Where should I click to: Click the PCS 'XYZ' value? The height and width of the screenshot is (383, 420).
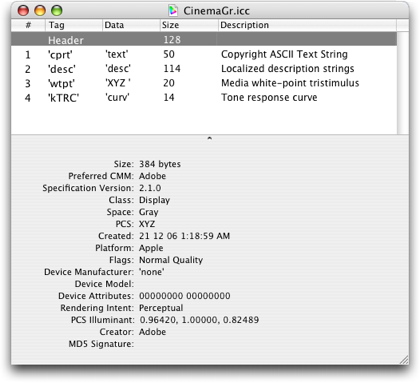pos(147,224)
